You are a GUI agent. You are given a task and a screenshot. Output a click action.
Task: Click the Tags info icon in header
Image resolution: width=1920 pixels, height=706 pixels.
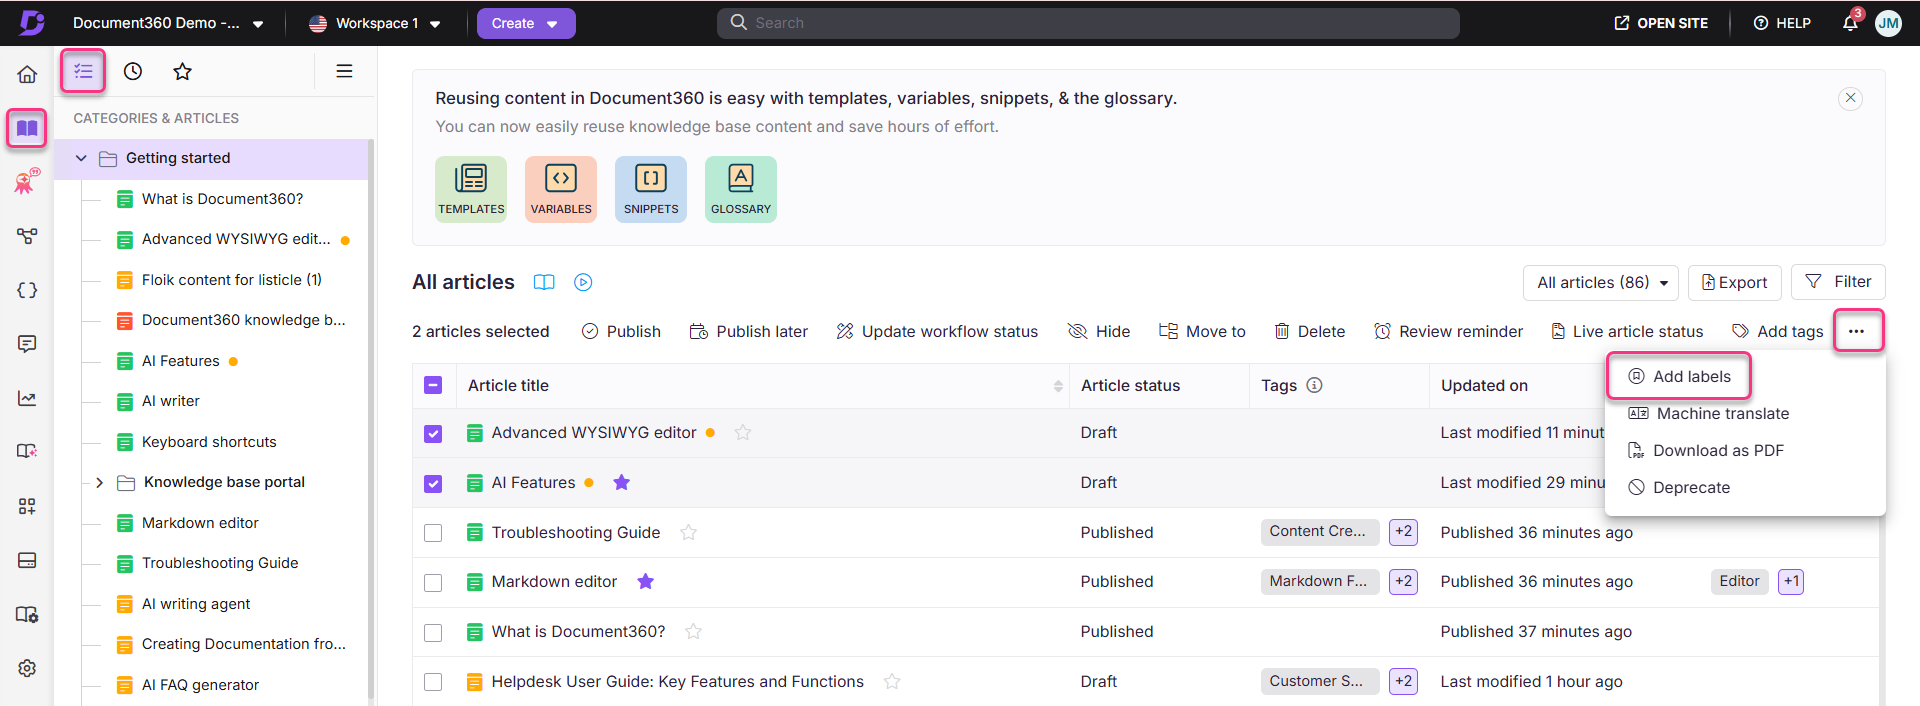click(x=1315, y=385)
